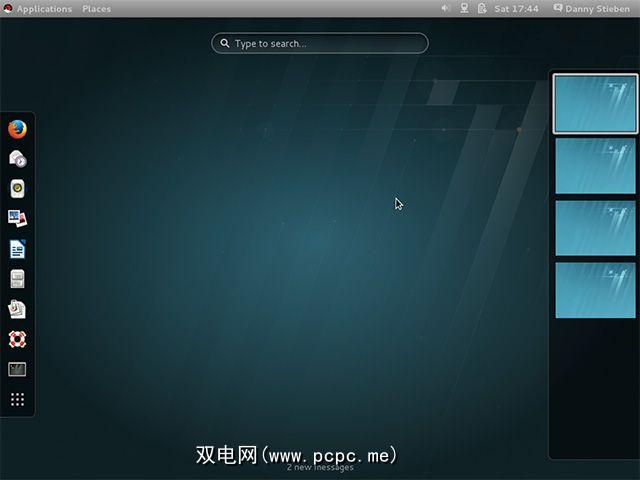The image size is (640, 480).
Task: Open the Documents app icon in dash
Action: (17, 309)
